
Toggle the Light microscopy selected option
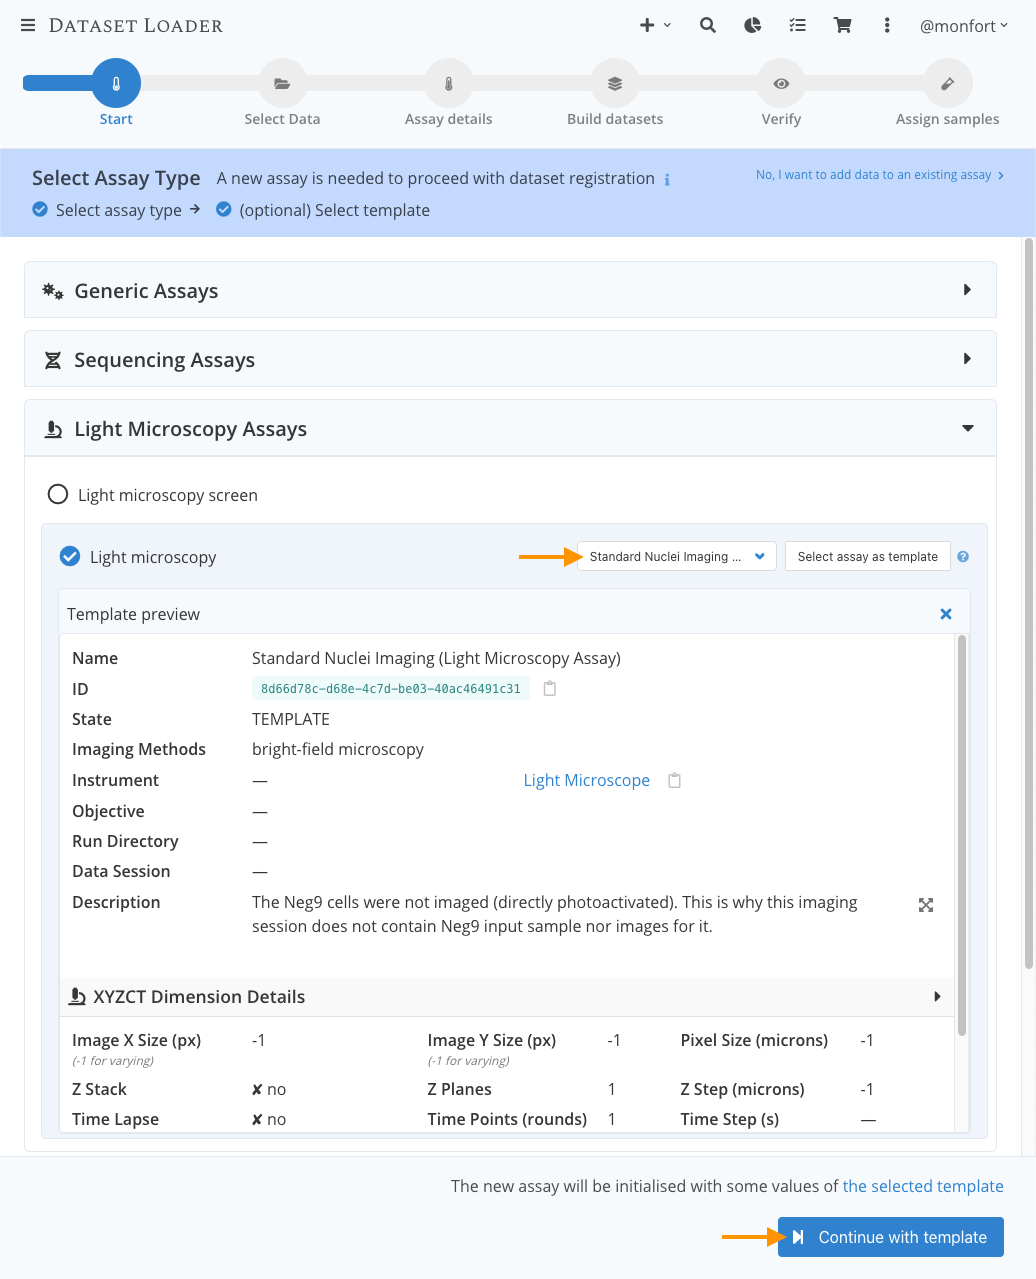(x=70, y=556)
